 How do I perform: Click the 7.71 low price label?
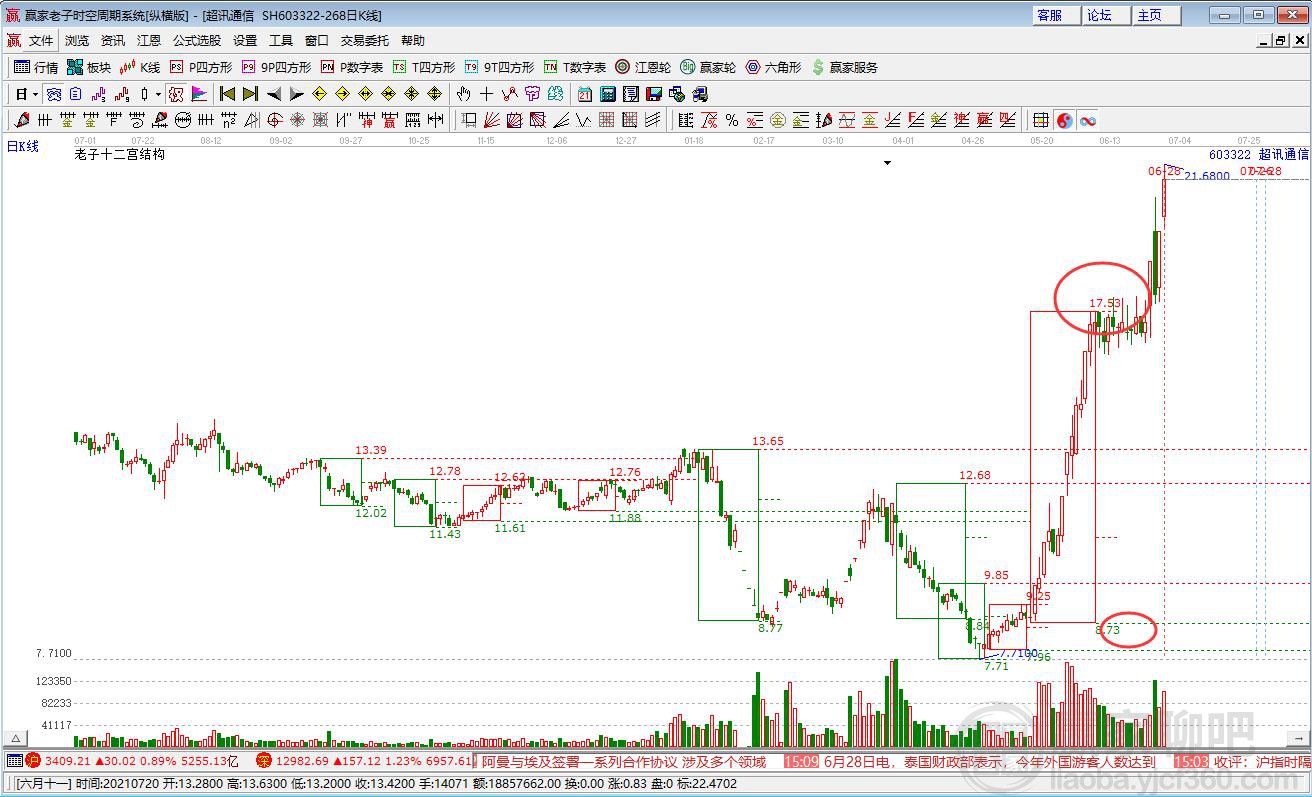pos(996,666)
